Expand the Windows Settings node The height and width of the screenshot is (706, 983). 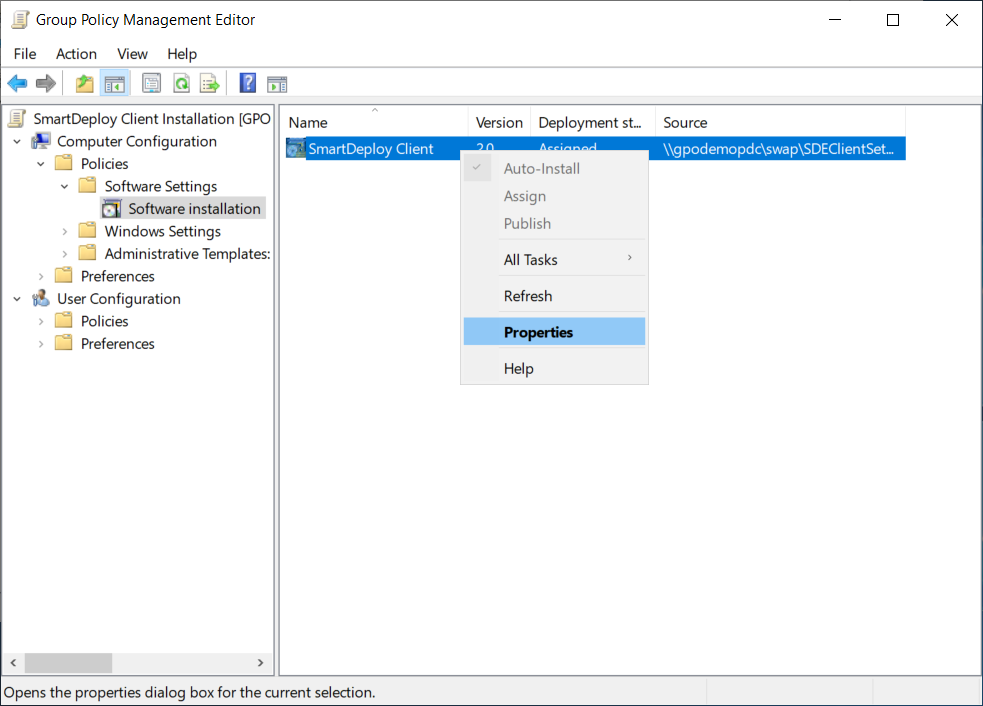pyautogui.click(x=65, y=231)
